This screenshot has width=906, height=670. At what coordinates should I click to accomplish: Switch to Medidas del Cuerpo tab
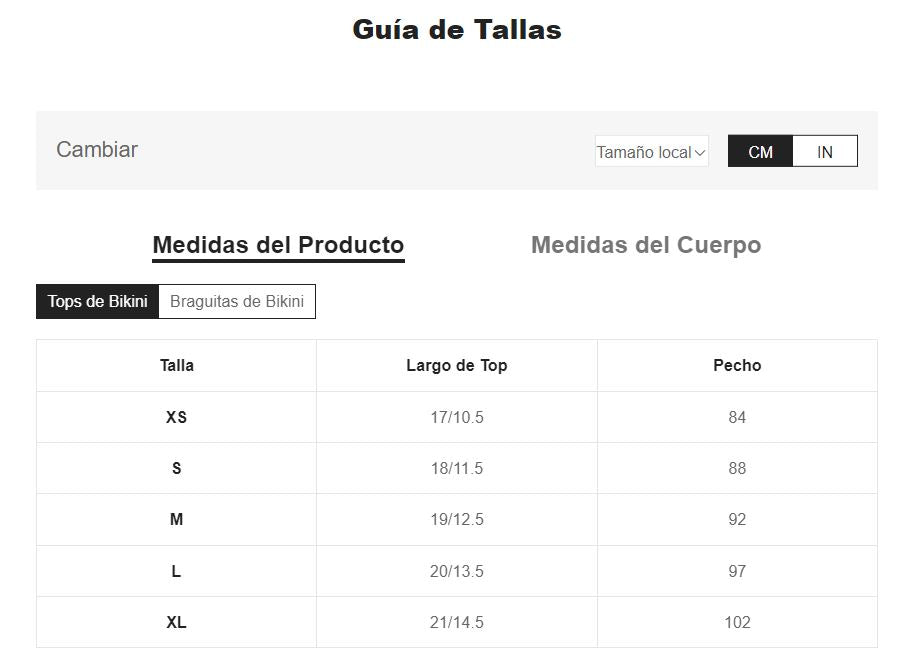[x=646, y=245]
